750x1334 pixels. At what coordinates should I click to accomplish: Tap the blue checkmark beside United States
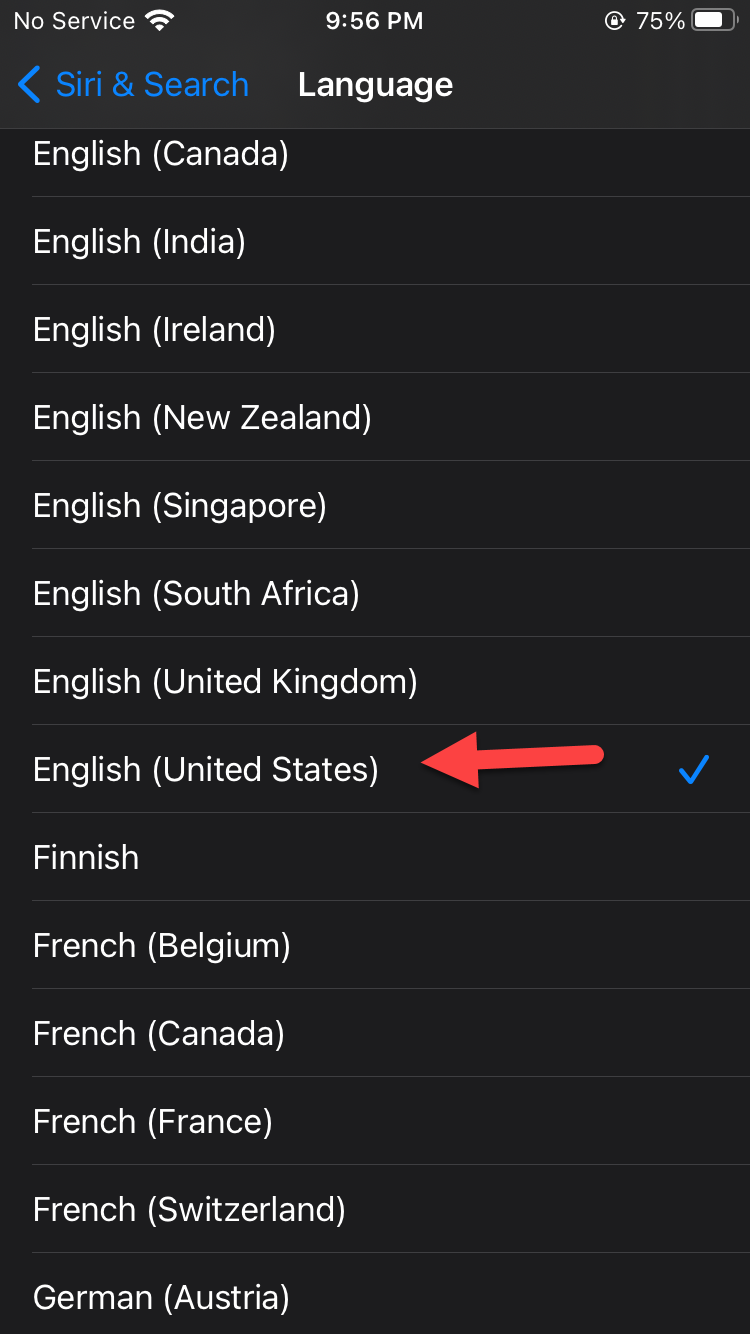tap(693, 769)
